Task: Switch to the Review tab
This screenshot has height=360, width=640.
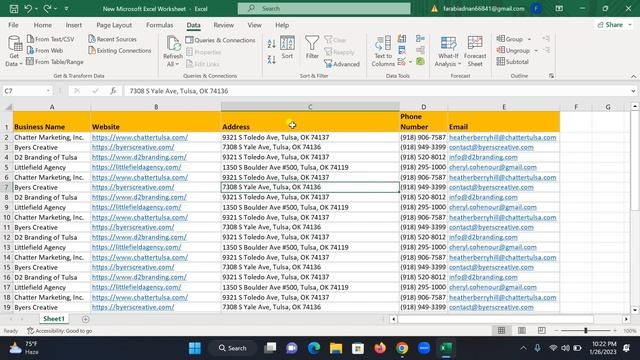Action: pyautogui.click(x=224, y=25)
